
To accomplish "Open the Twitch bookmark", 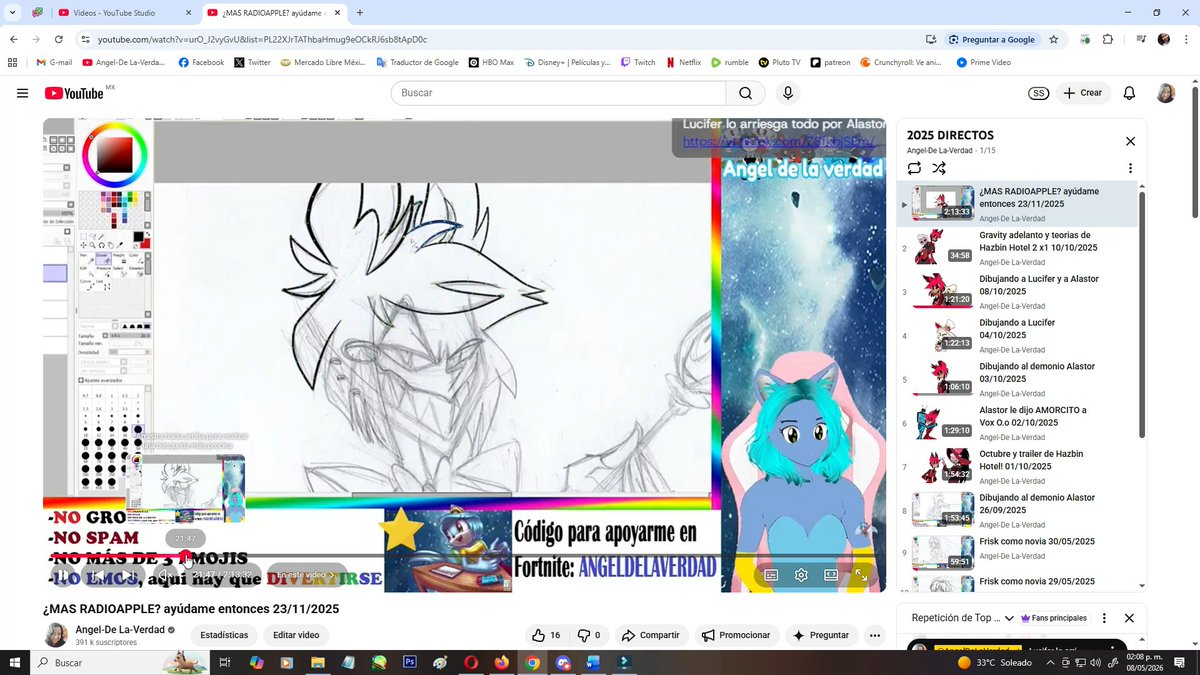I will (638, 62).
